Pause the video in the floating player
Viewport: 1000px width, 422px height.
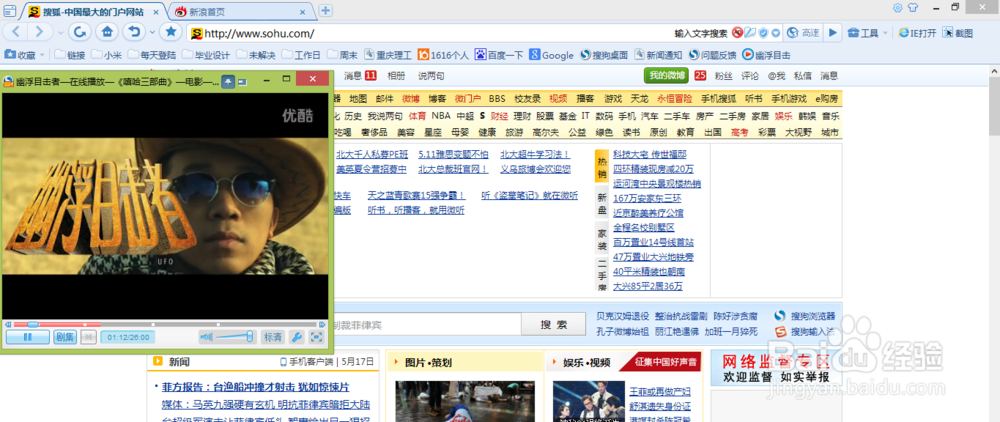point(28,337)
